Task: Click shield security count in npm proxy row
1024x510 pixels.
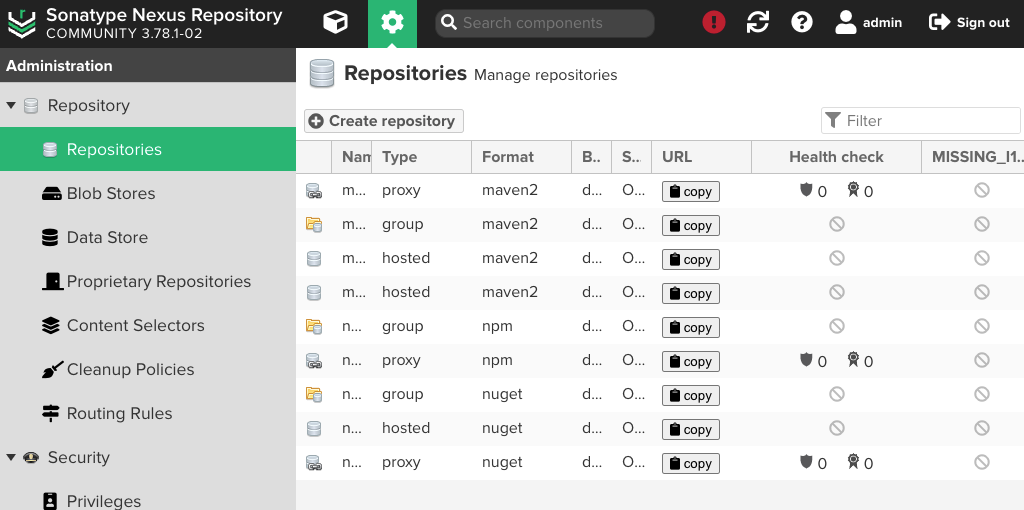Action: (x=813, y=360)
